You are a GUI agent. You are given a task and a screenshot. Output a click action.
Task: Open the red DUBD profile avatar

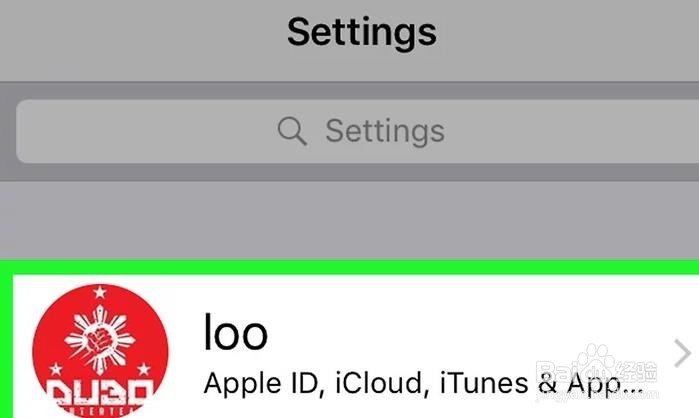coord(100,351)
